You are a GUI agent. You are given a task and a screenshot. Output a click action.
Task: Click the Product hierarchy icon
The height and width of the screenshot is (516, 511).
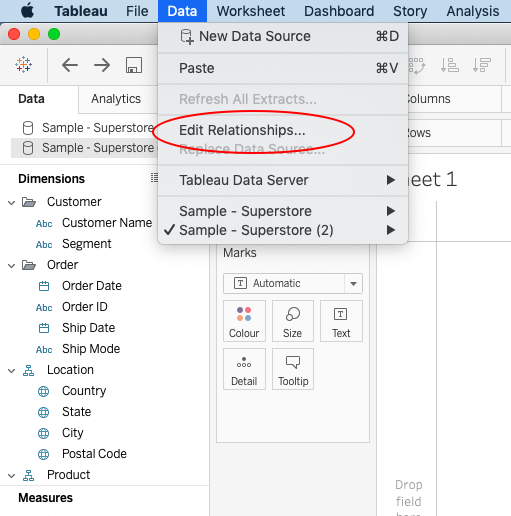click(28, 475)
